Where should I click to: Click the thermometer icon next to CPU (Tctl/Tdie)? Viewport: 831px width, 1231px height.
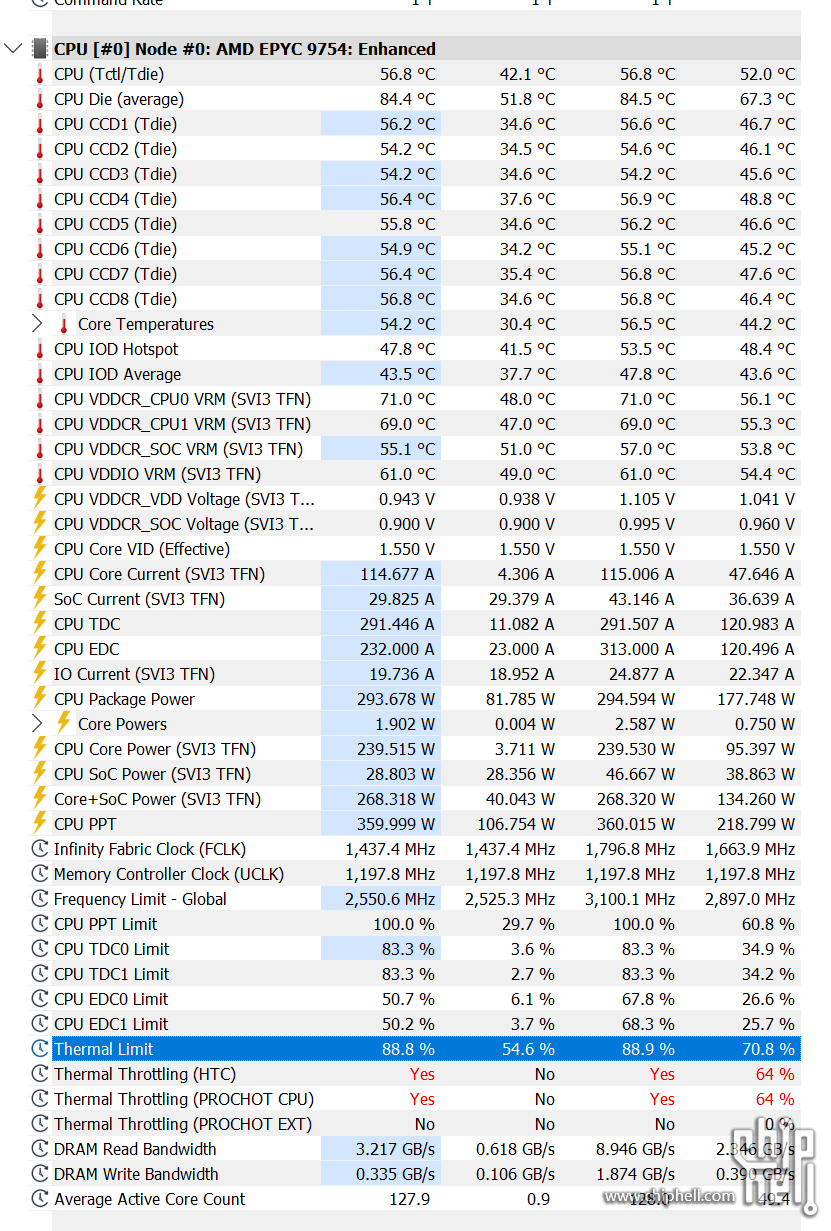tap(40, 74)
